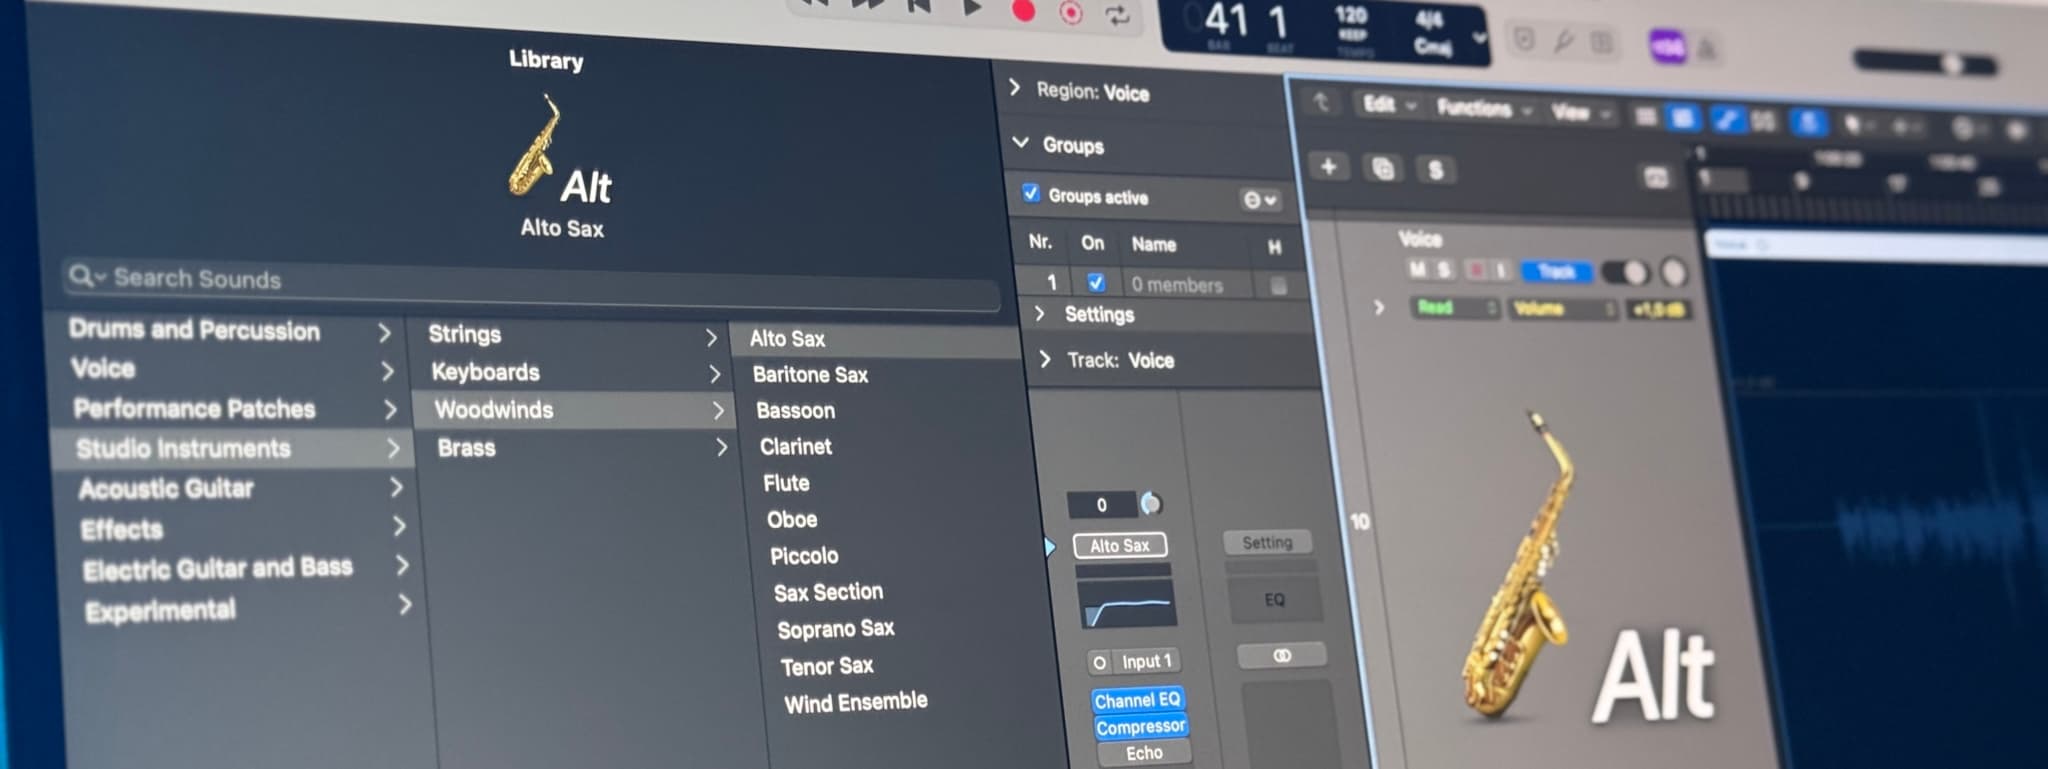Open the Compressor plug-in

1140,726
